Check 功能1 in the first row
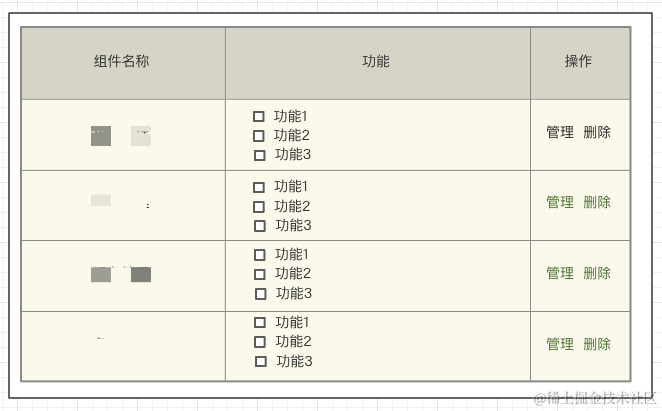Viewport: 662px width, 411px height. (x=259, y=116)
